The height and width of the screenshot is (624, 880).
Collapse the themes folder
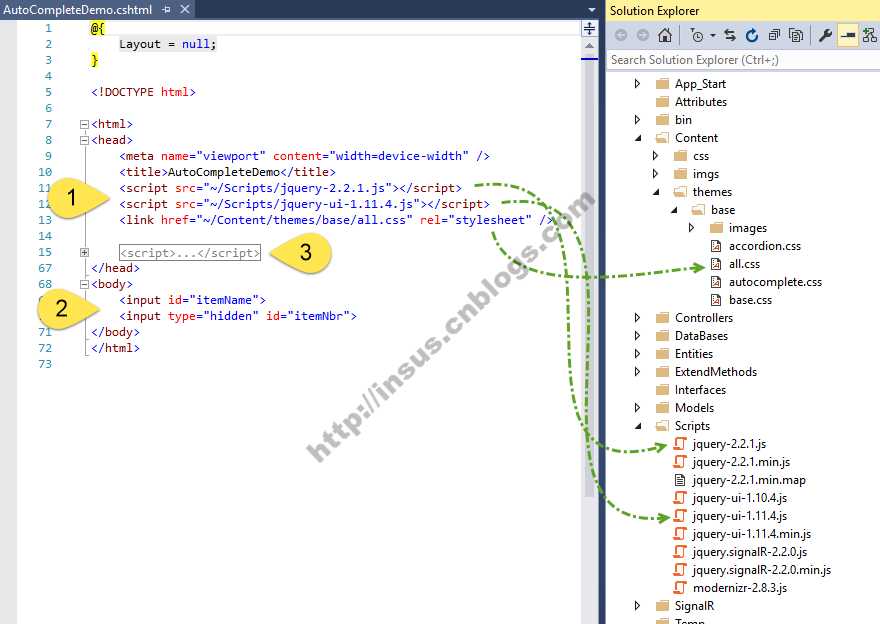(x=656, y=192)
